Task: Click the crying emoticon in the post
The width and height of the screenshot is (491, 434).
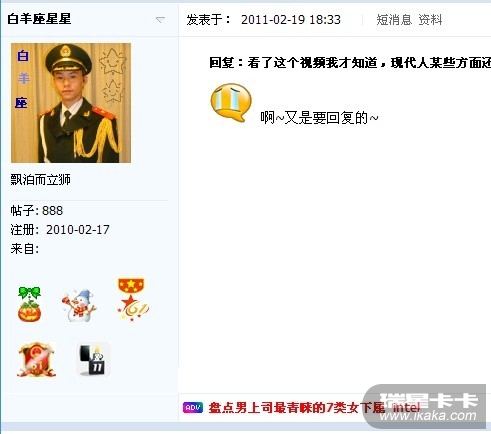Action: 231,103
